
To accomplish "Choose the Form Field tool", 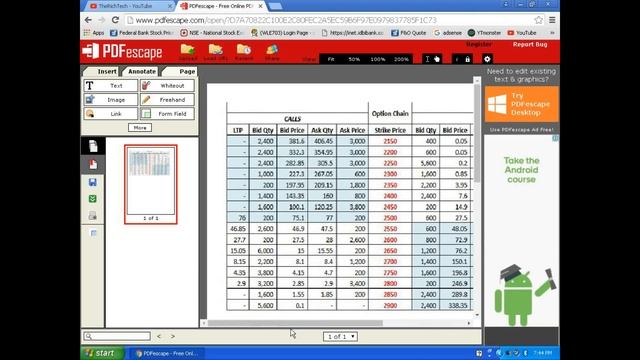I will click(x=167, y=113).
